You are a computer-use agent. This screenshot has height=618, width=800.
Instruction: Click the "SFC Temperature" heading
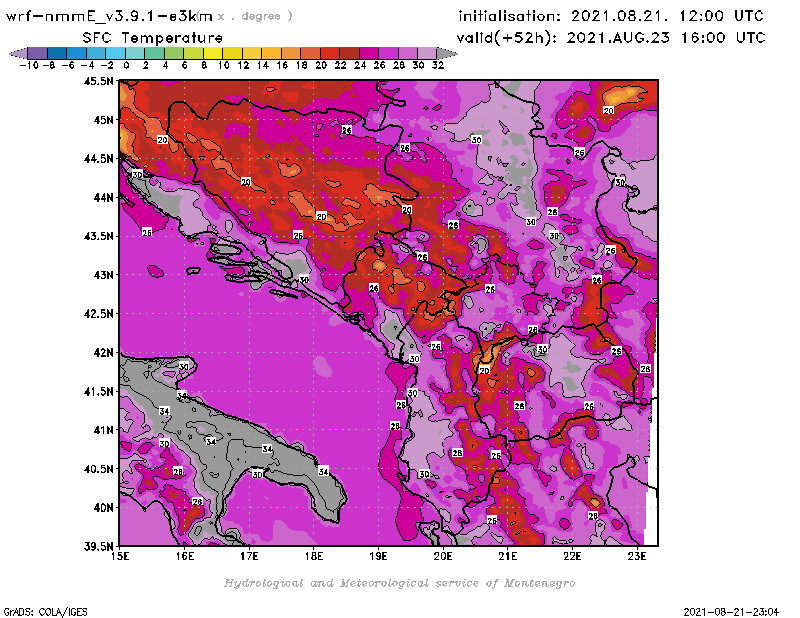153,38
